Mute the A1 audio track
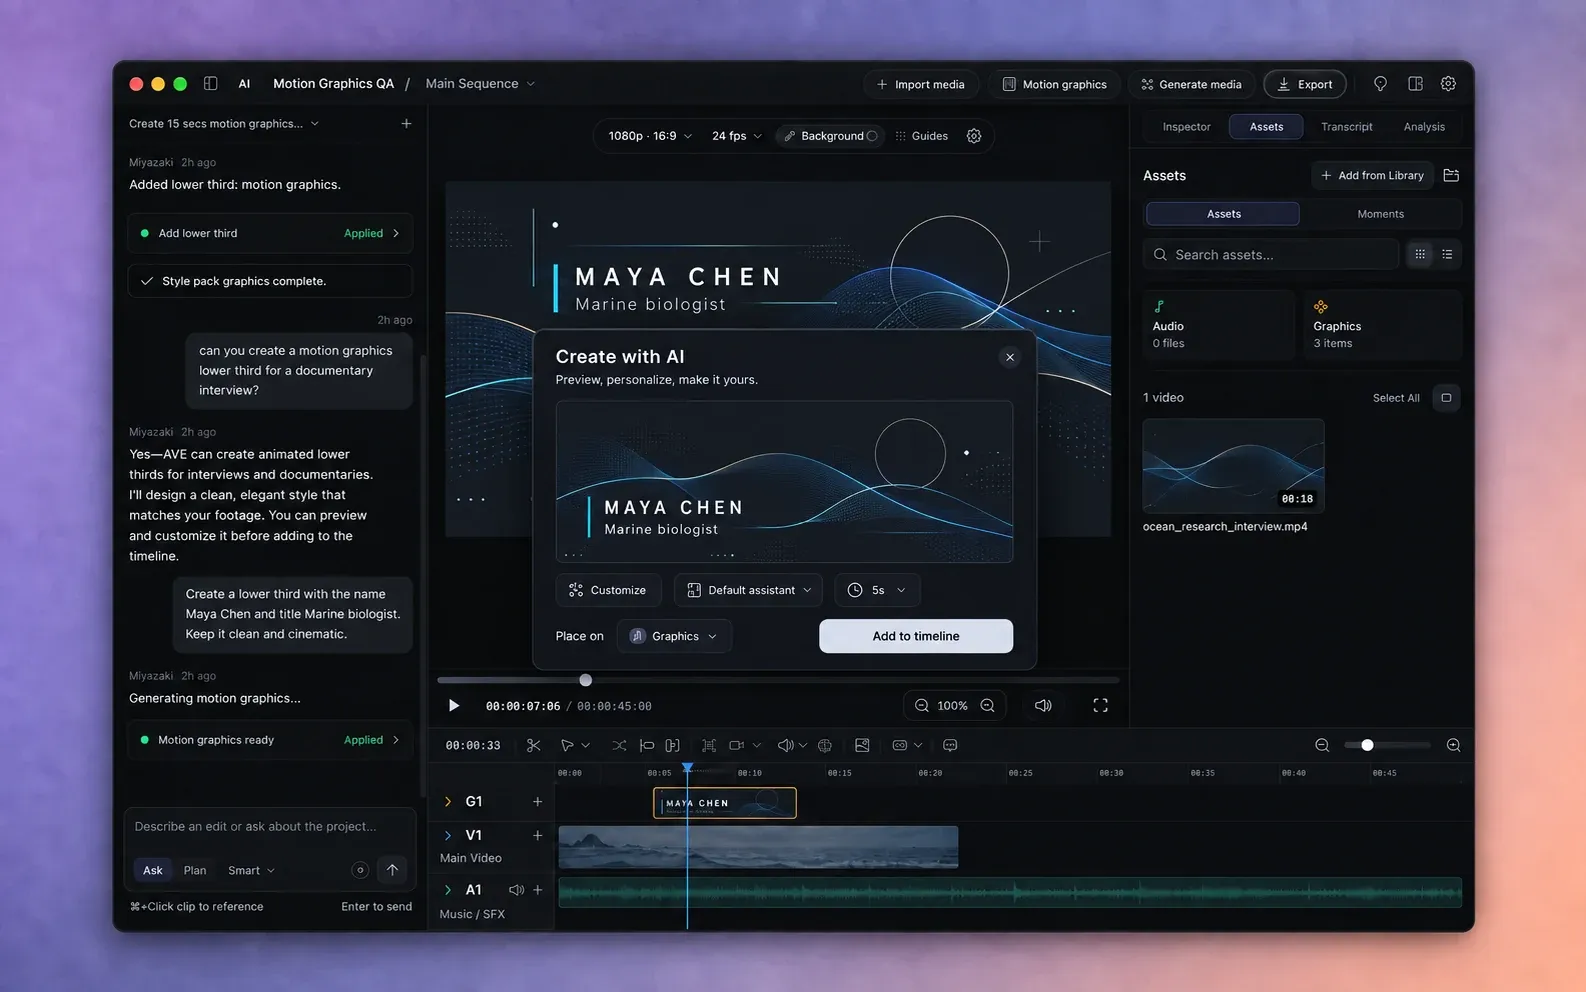 516,889
